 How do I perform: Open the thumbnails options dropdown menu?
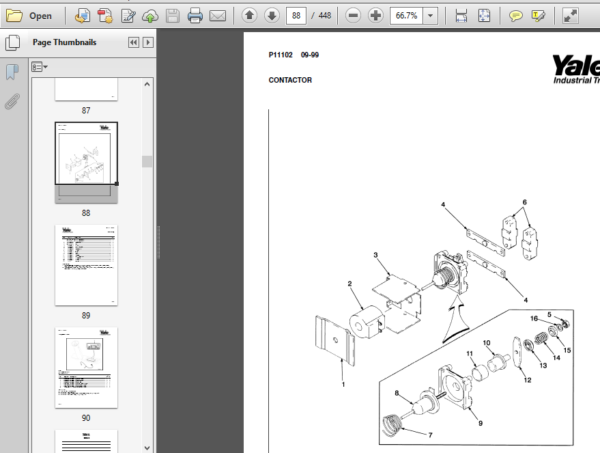point(39,67)
